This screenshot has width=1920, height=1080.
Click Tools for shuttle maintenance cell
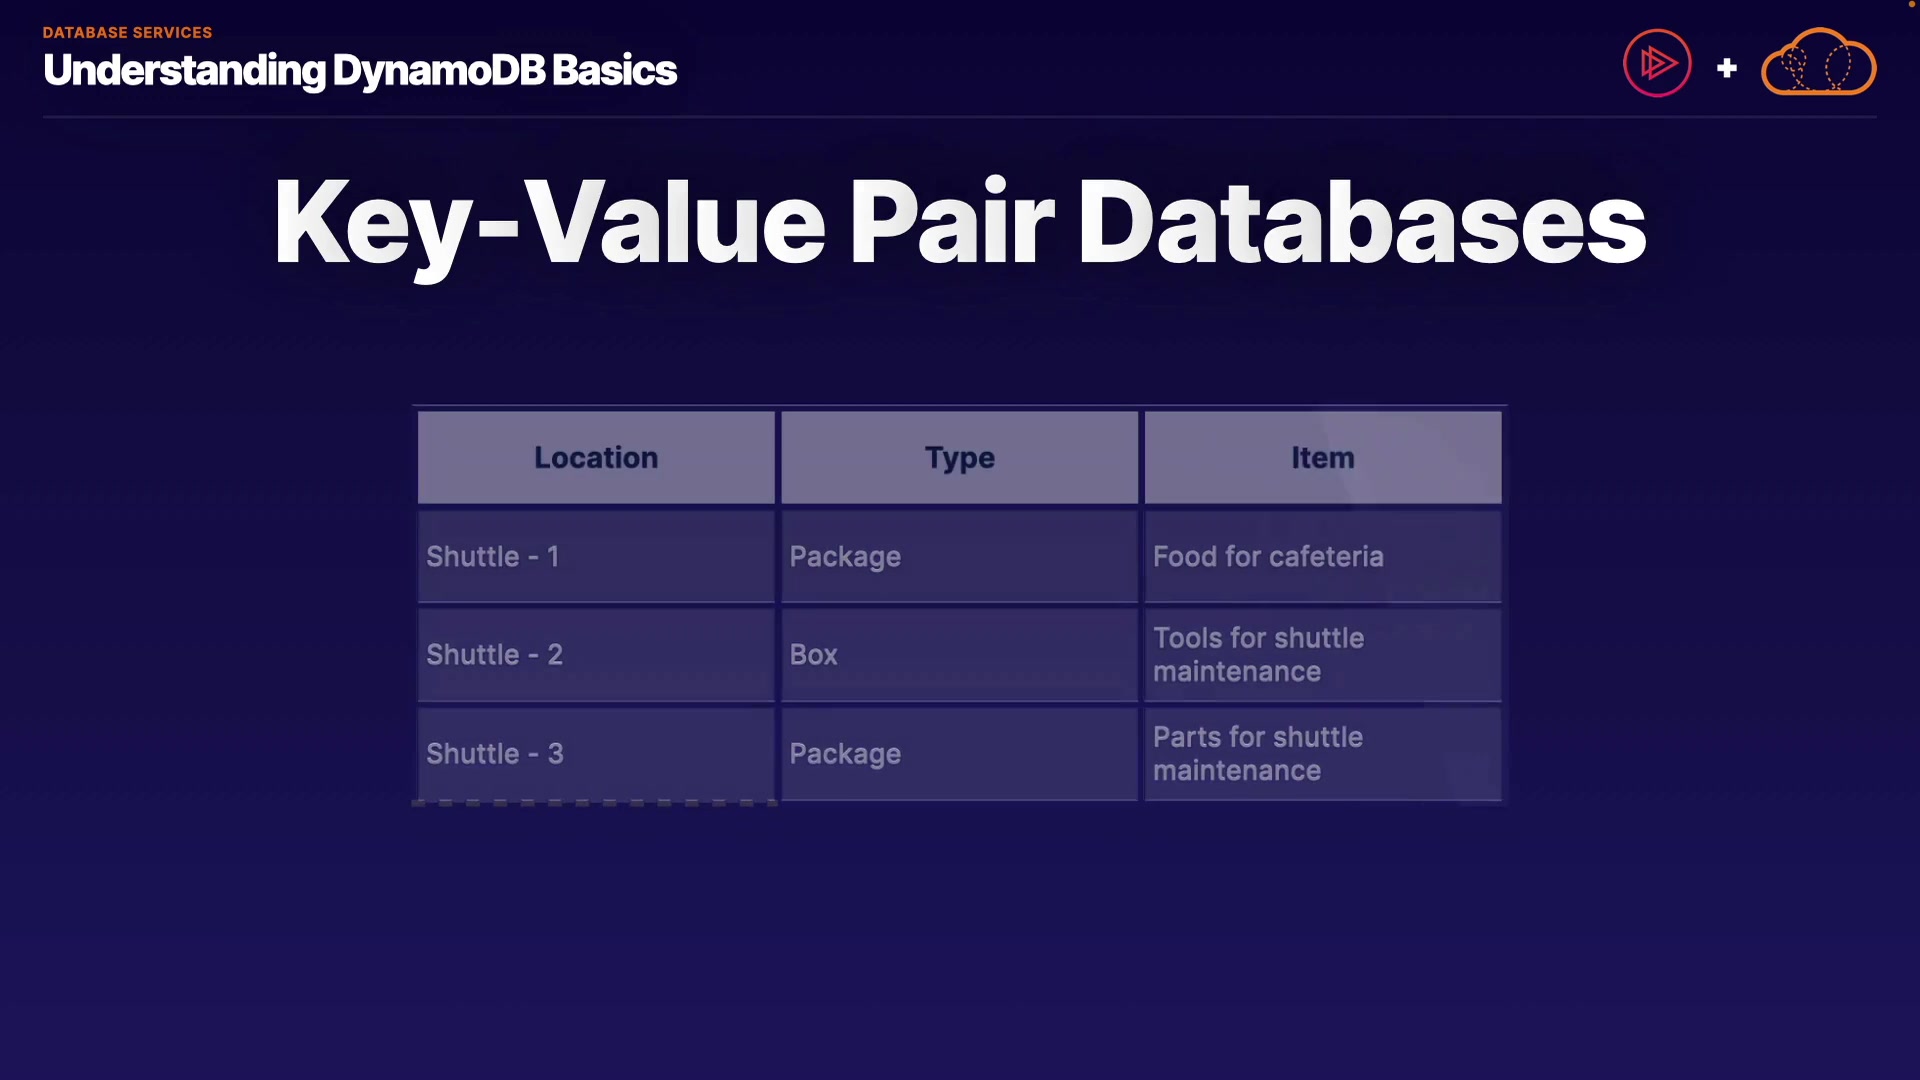[x=1322, y=655]
